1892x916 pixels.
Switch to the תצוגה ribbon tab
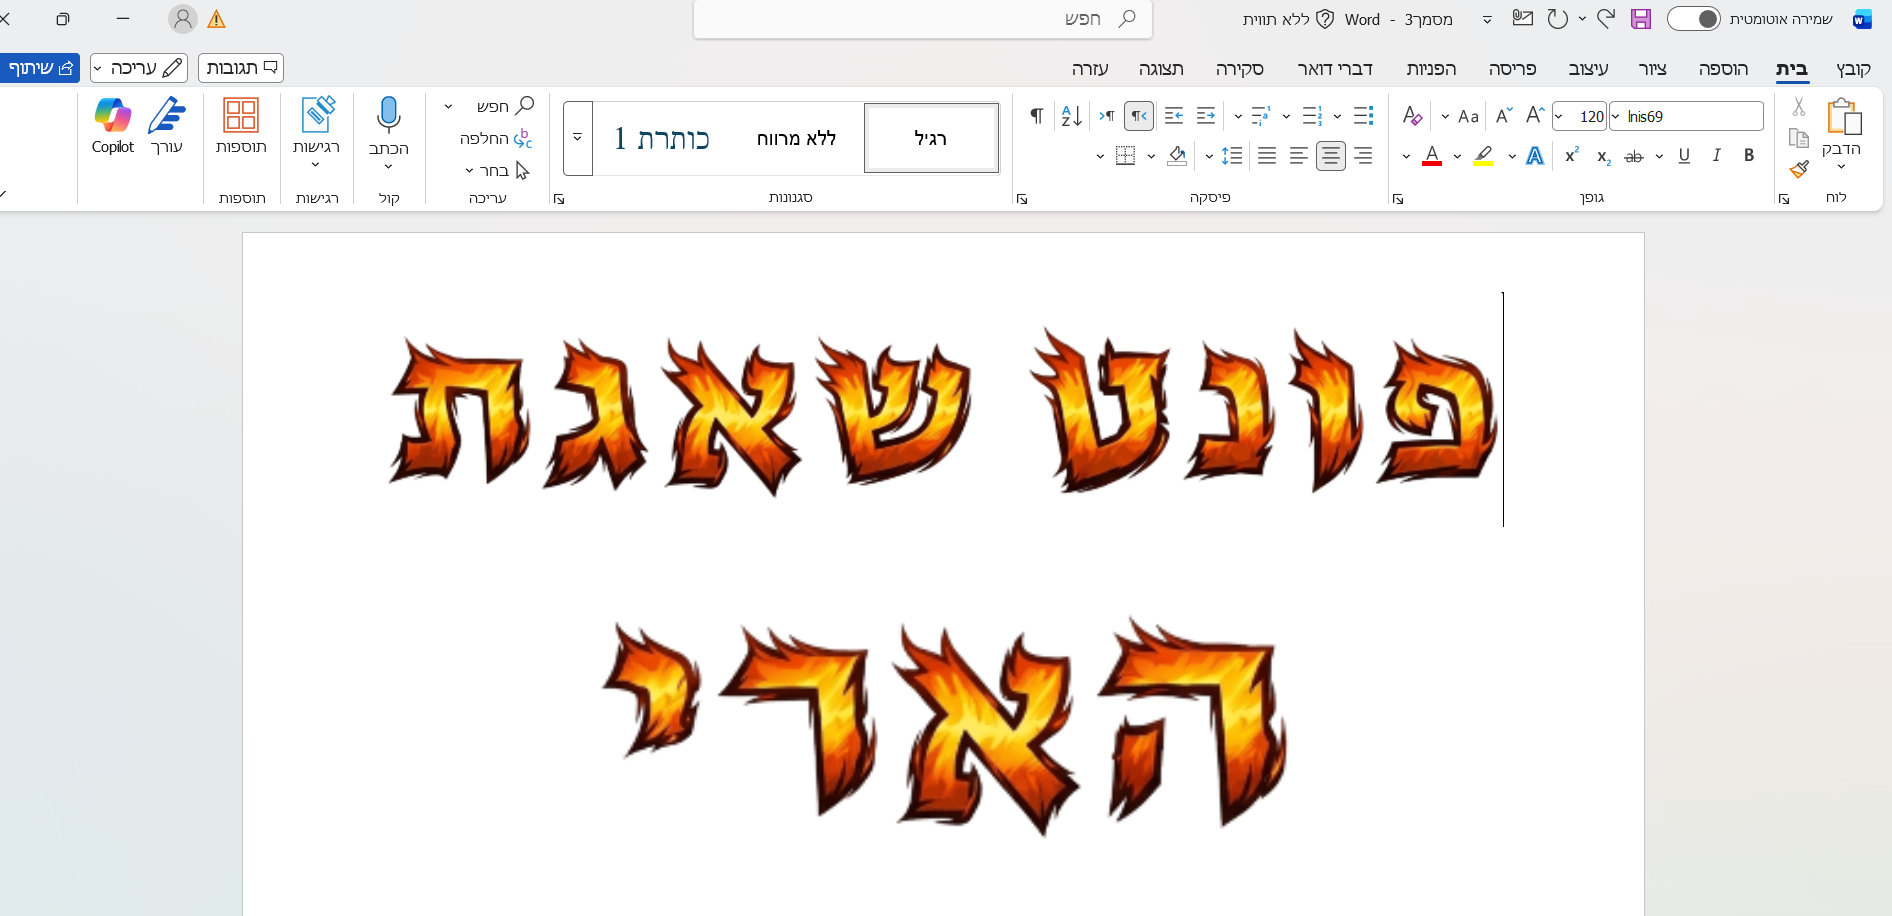[x=1161, y=68]
